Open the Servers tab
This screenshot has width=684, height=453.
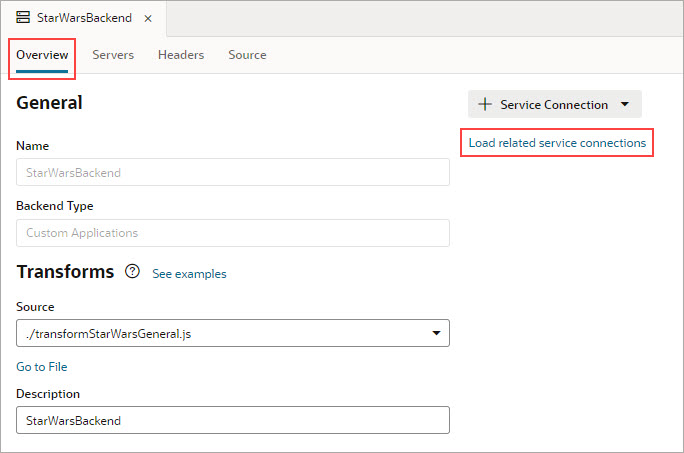pyautogui.click(x=113, y=55)
